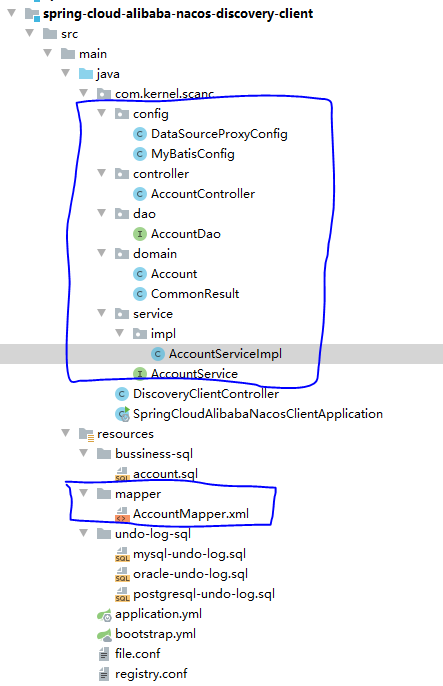Collapse the domain package arrow
The image size is (443, 686).
[x=101, y=253]
